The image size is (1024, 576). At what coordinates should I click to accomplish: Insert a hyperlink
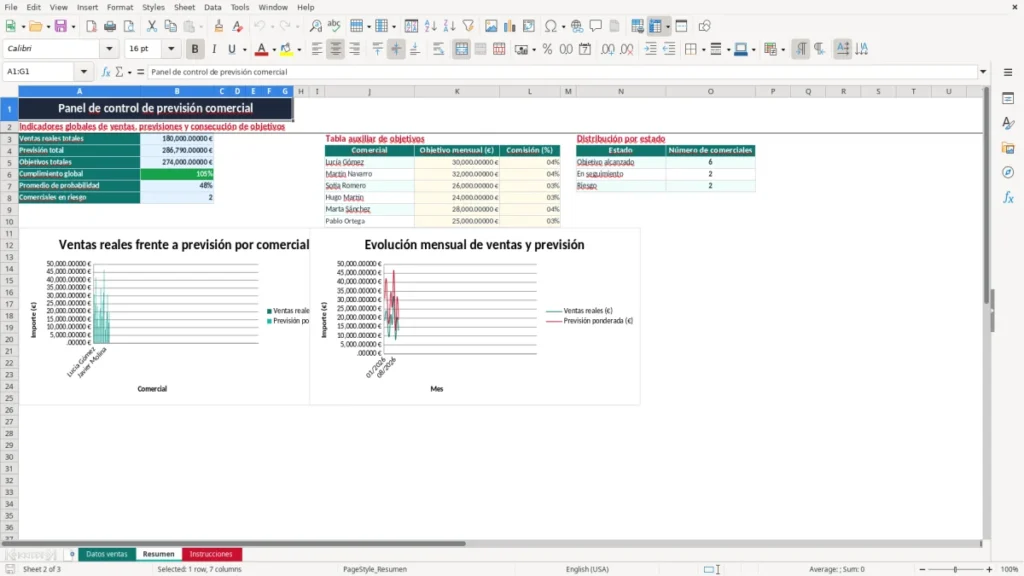tap(577, 26)
